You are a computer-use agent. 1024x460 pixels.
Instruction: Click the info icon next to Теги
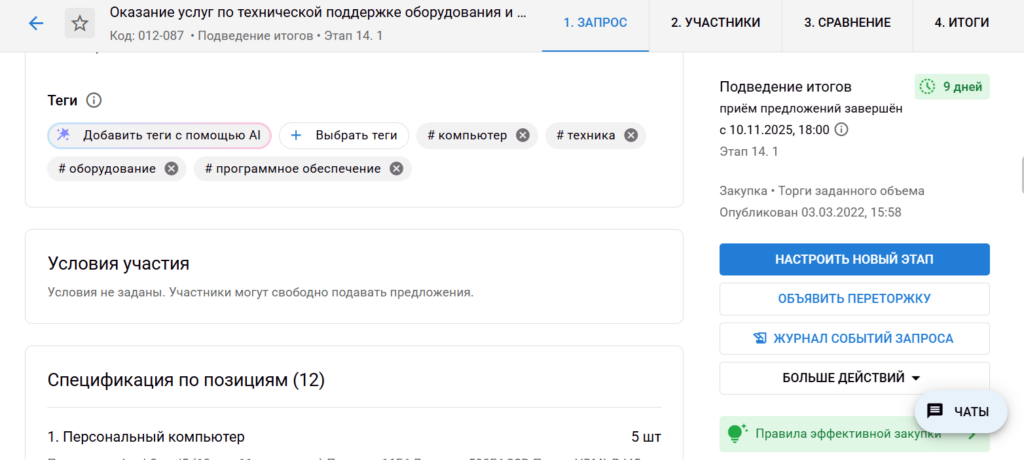click(94, 100)
